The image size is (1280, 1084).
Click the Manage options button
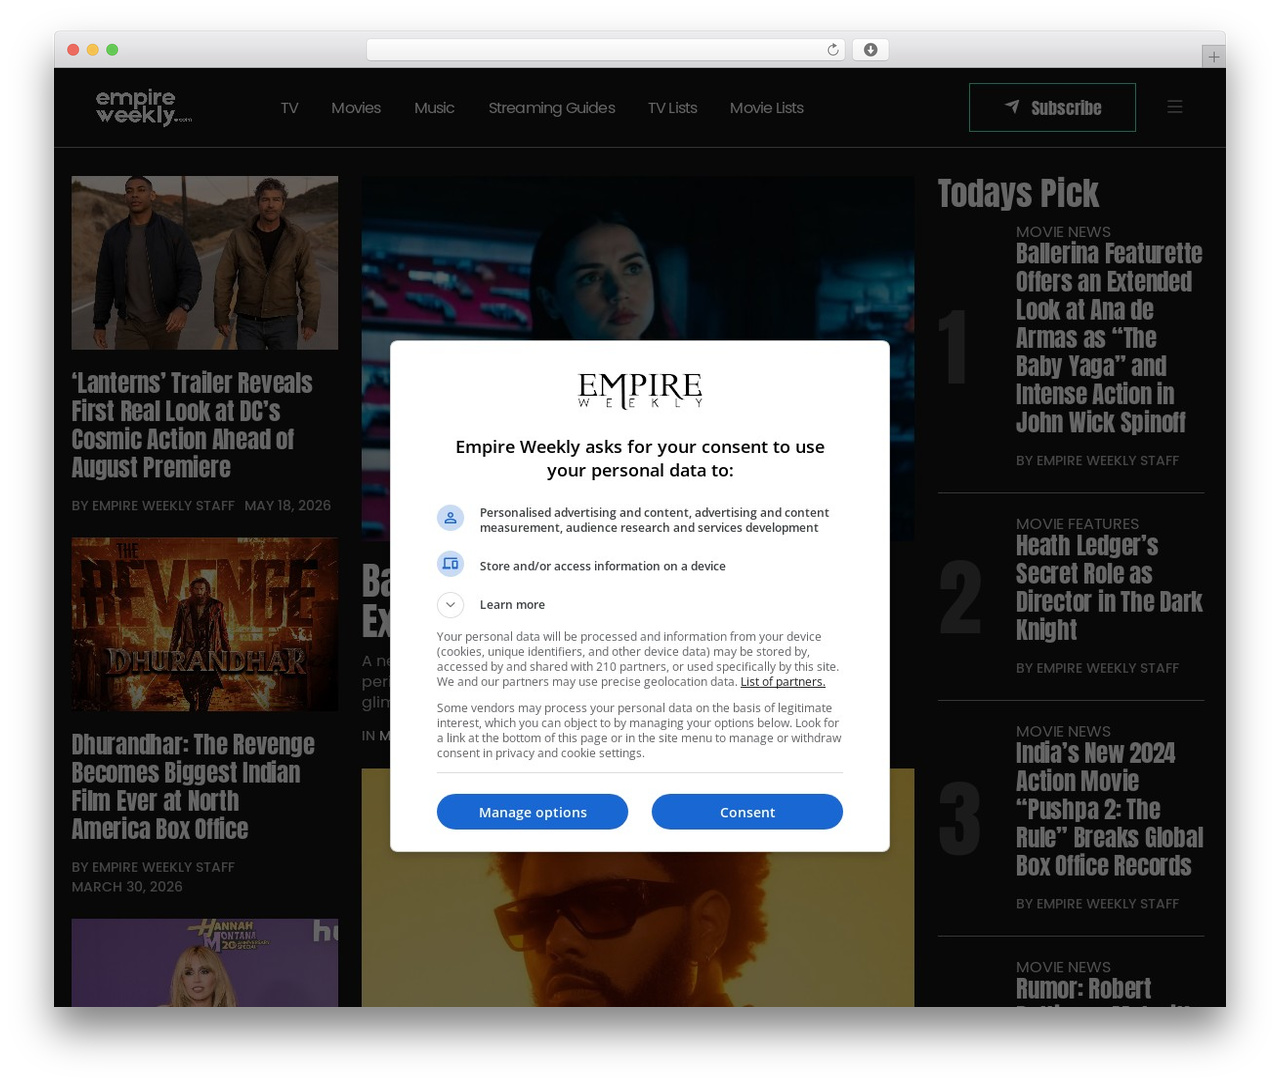coord(532,812)
